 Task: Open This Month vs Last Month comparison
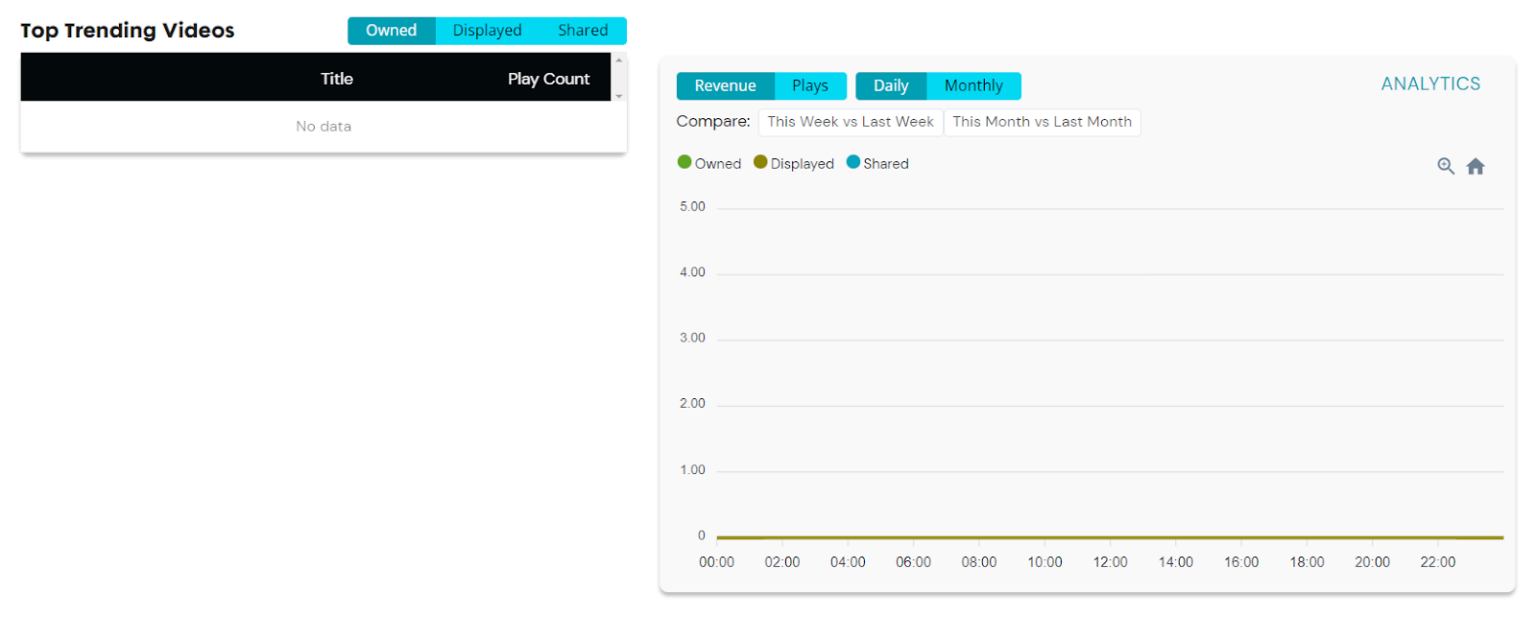pos(1043,122)
